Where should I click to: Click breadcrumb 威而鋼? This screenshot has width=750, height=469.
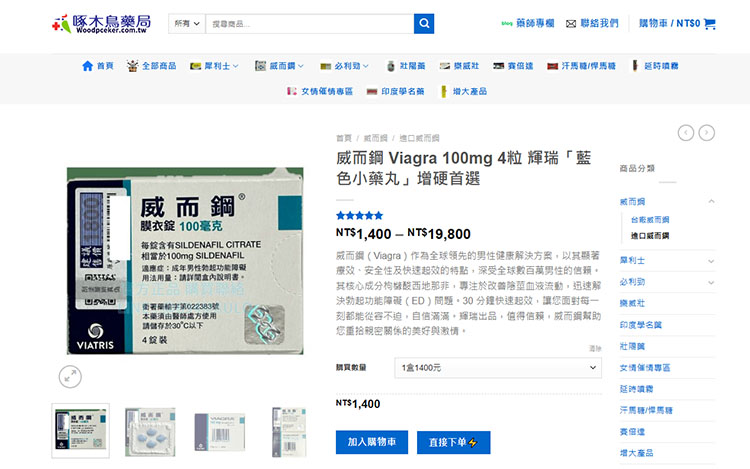click(375, 138)
